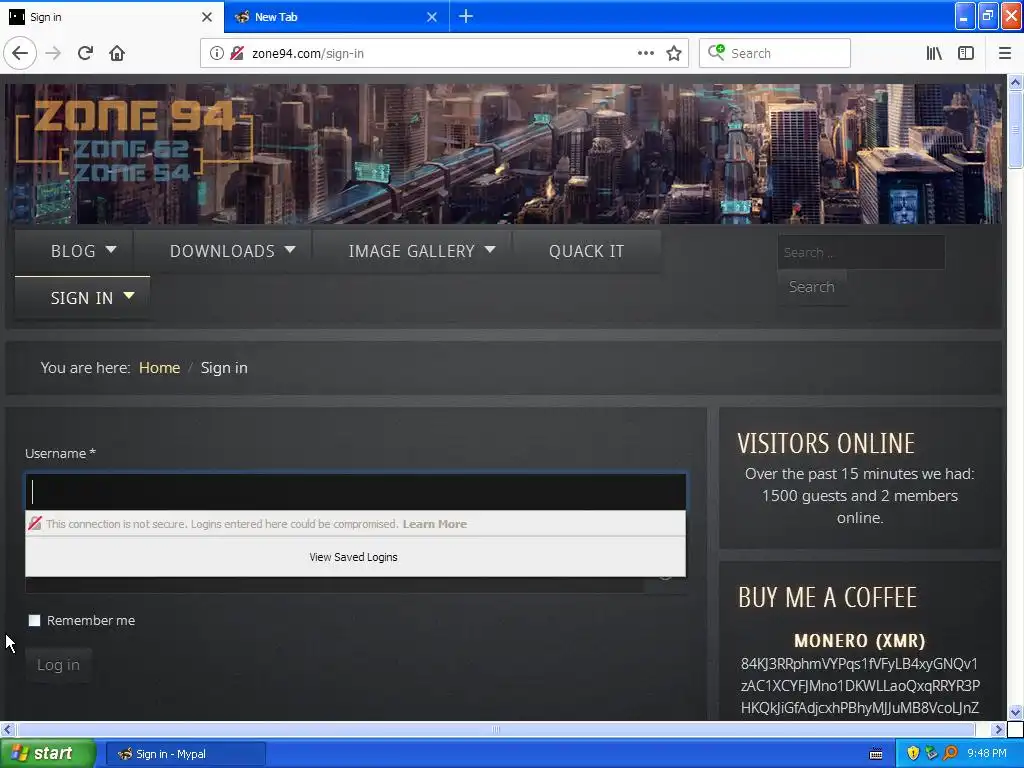Click the site Search text field

pyautogui.click(x=861, y=252)
